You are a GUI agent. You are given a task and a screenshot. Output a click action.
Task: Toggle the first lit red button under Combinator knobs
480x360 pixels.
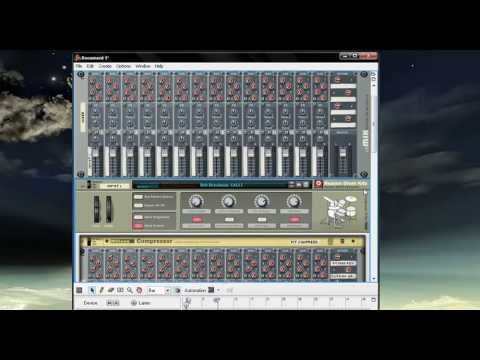(x=197, y=219)
